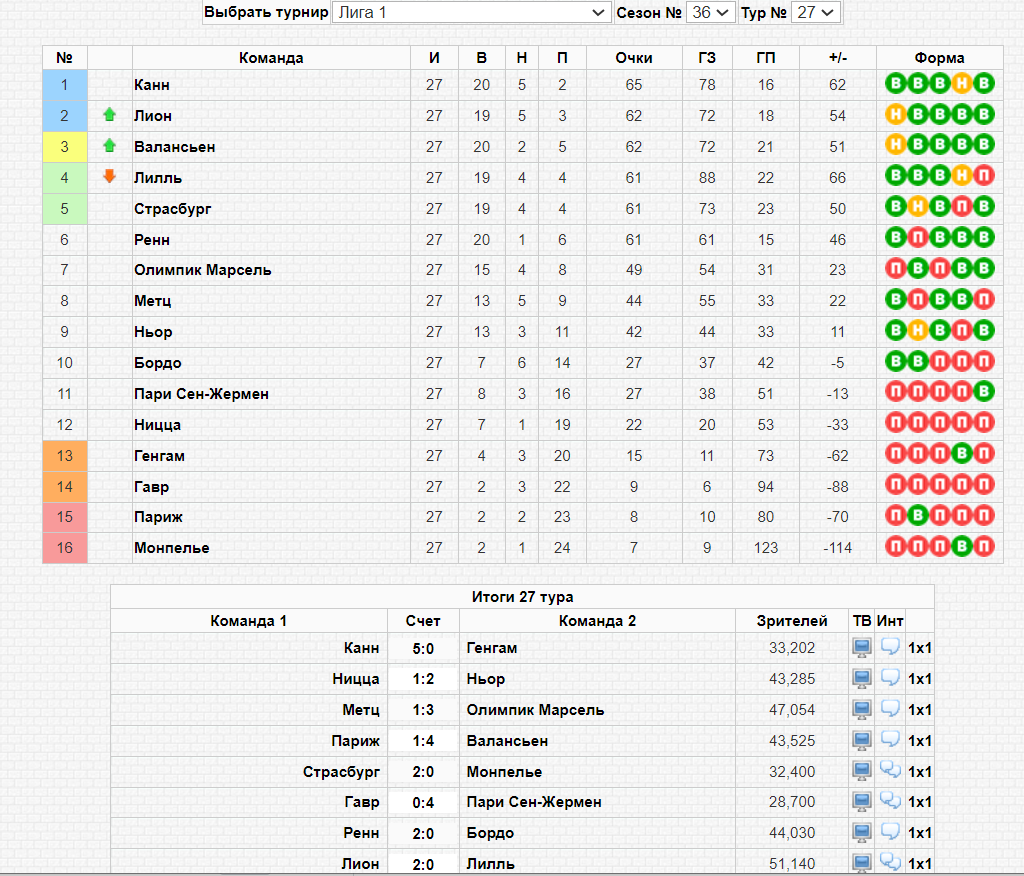Click green up arrow beside Лион
Viewport: 1024px width, 876px height.
(x=109, y=115)
